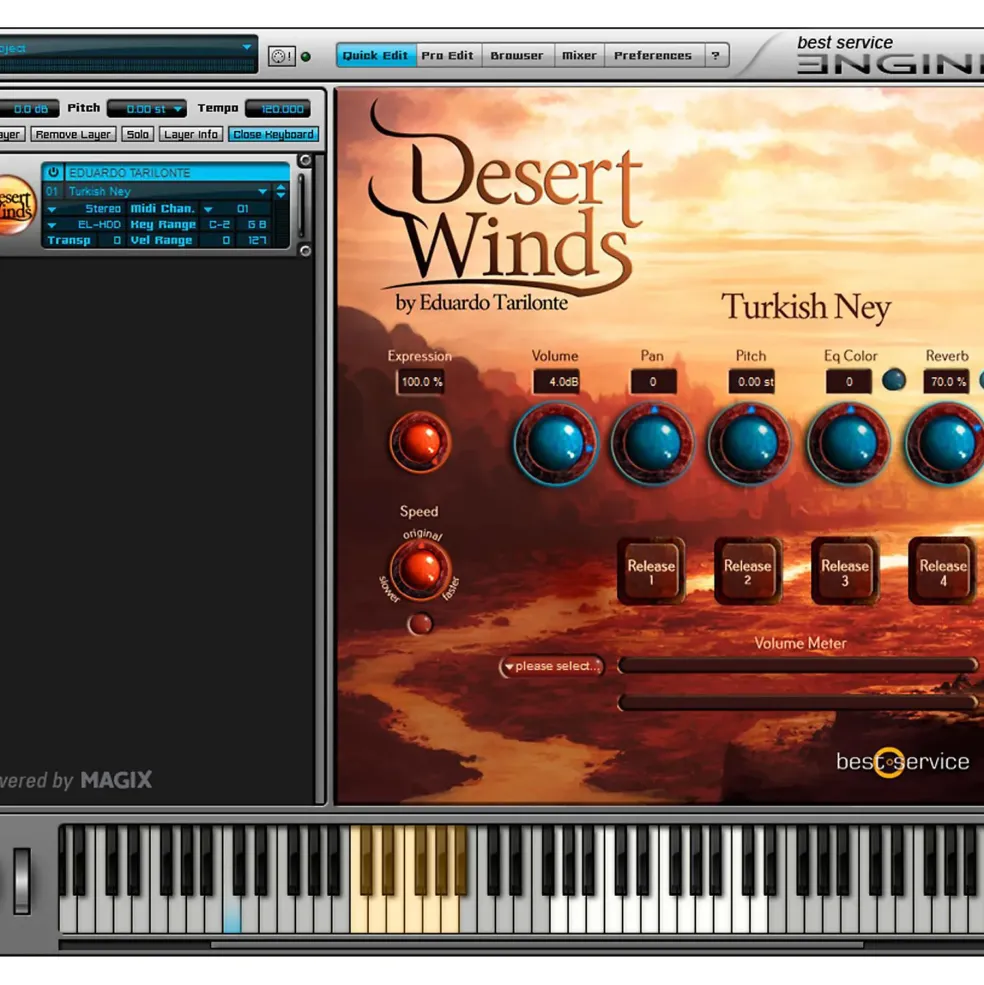Click the Volume 4.0dB value field
The image size is (984, 985).
556,382
